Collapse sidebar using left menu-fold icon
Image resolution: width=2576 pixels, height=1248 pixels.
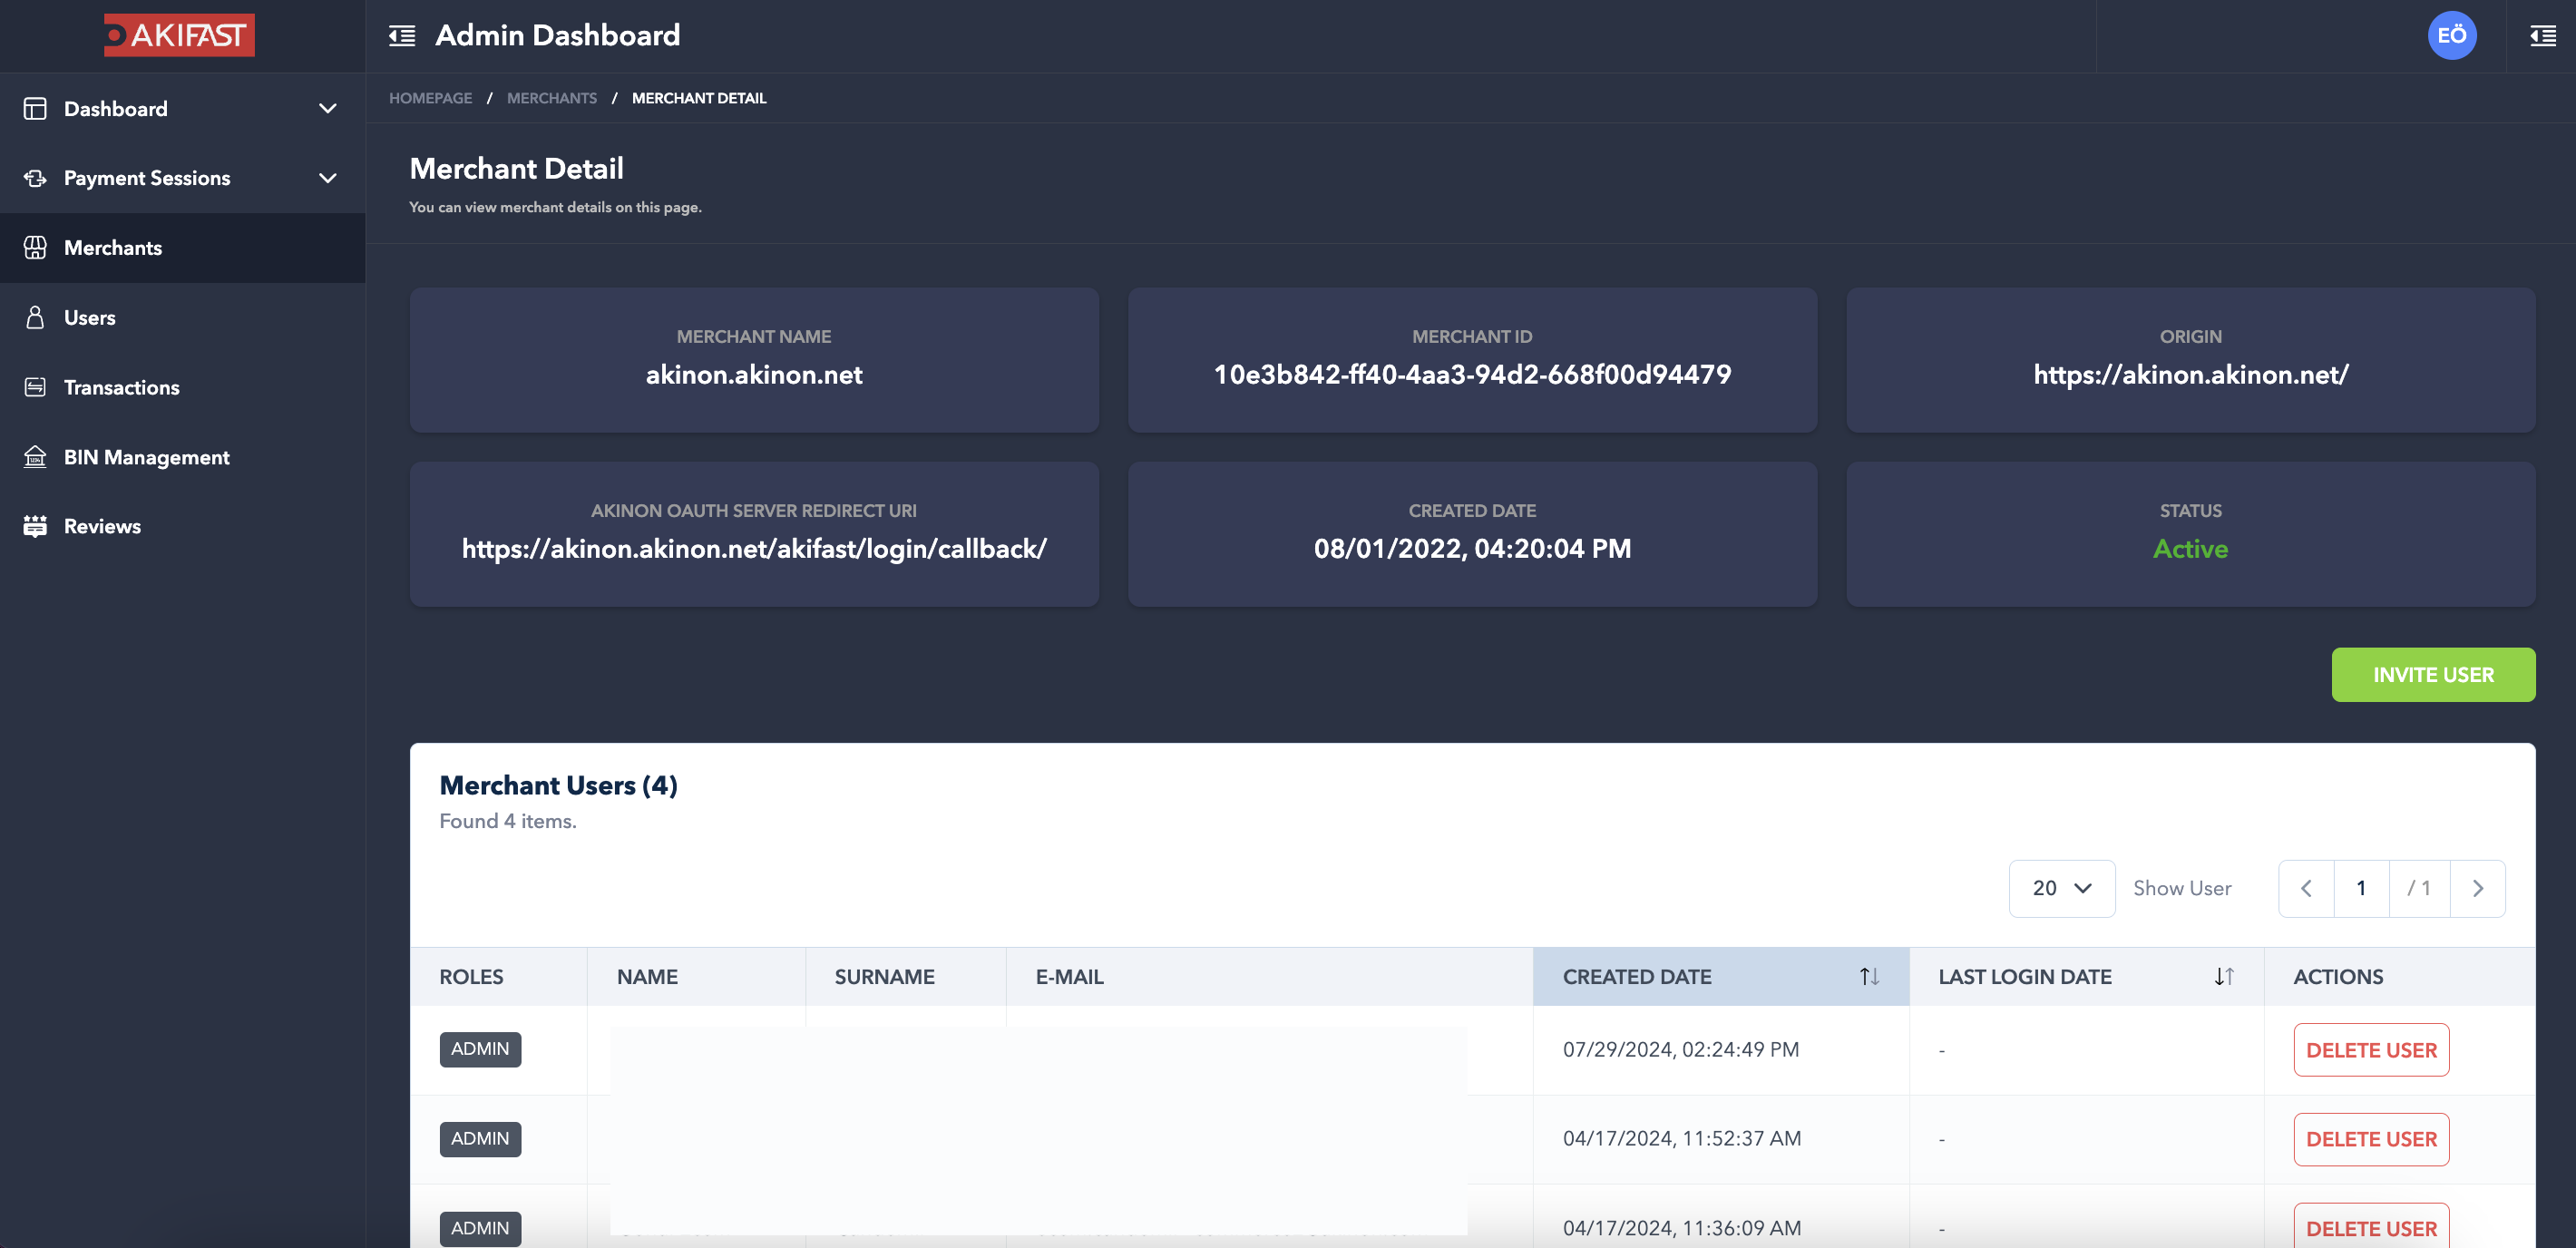point(402,36)
